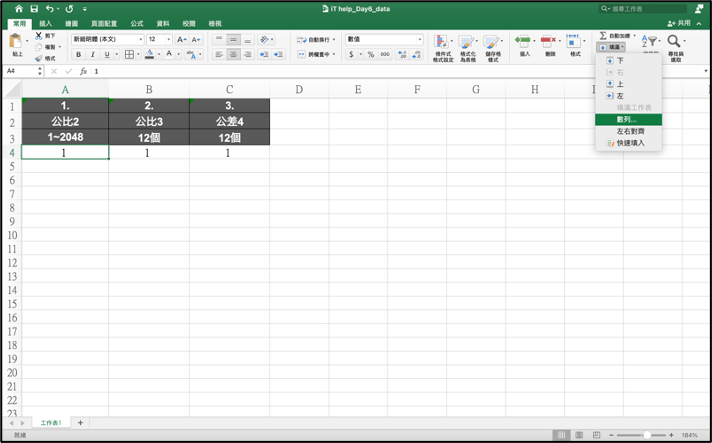Screen dimensions: 712x443
Task: Redo with the circular arrow icon
Action: tap(69, 9)
